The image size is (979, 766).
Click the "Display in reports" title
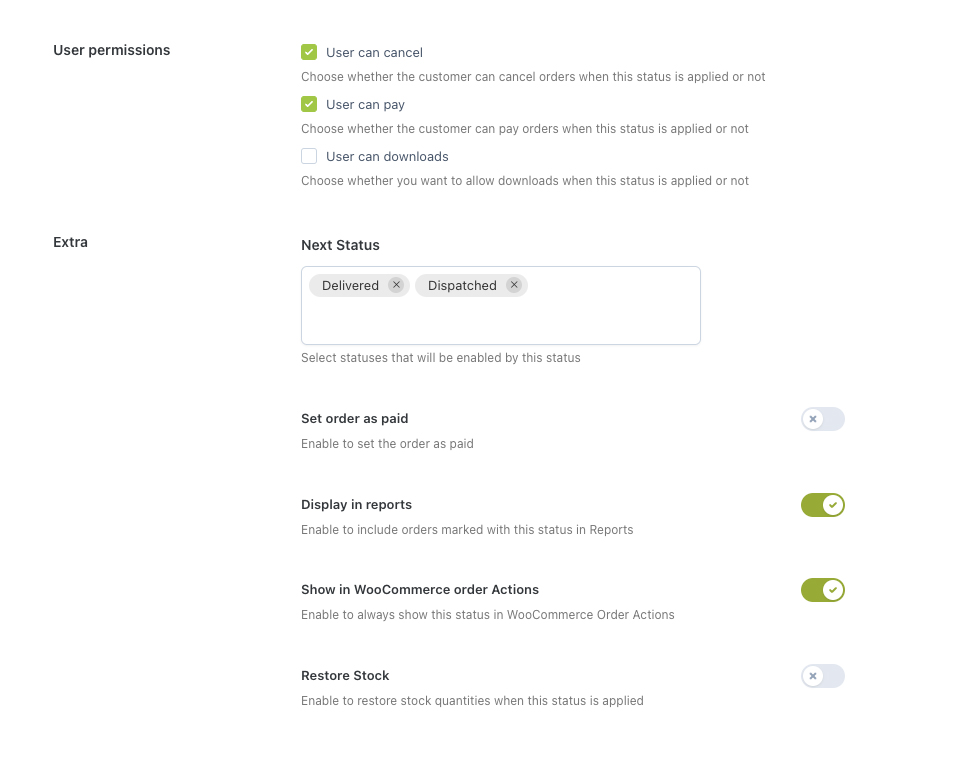coord(356,504)
